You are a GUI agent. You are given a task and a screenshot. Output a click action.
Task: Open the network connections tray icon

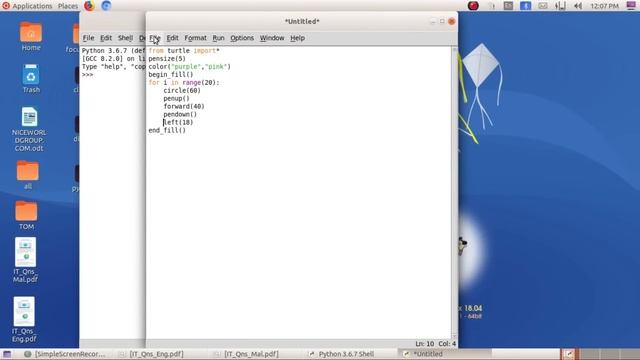coord(560,6)
